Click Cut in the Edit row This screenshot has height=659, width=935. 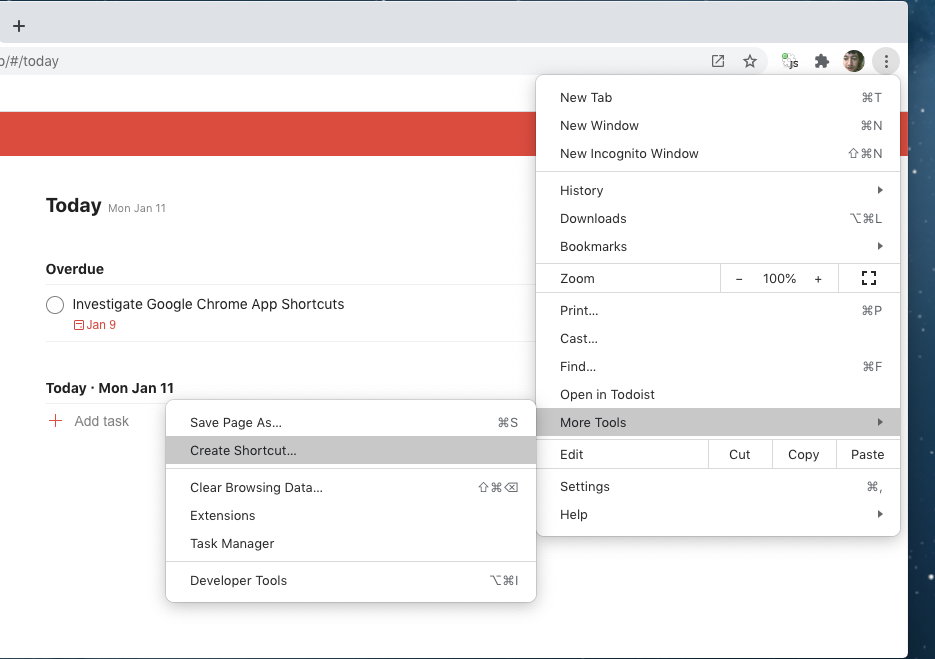click(740, 454)
